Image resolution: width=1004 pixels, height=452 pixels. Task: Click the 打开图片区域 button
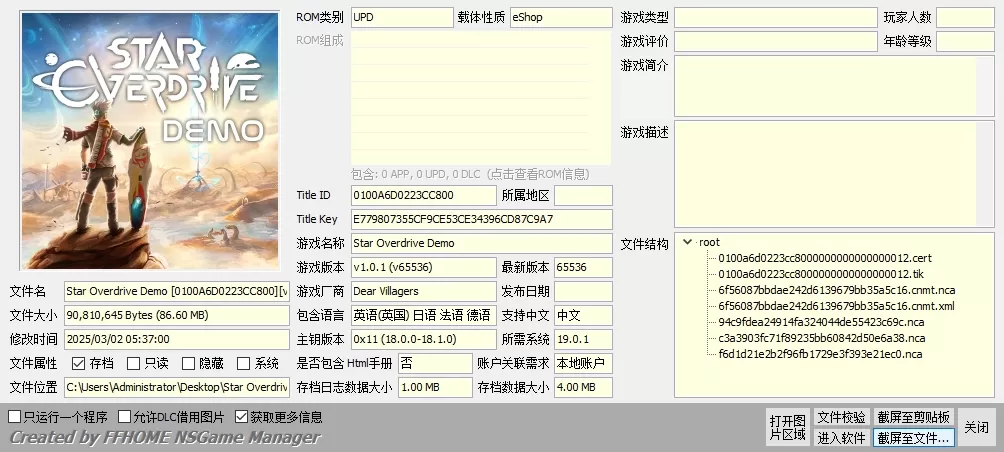[x=787, y=427]
